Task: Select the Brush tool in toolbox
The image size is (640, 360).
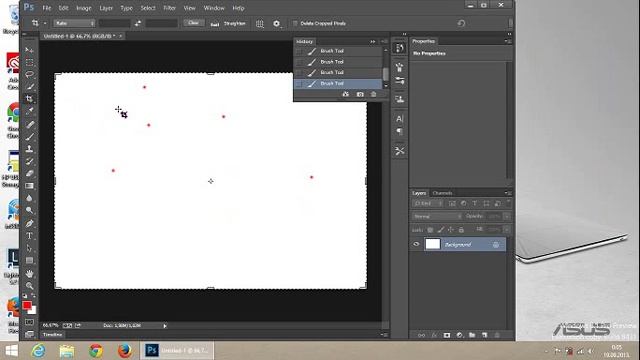Action: pyautogui.click(x=29, y=137)
